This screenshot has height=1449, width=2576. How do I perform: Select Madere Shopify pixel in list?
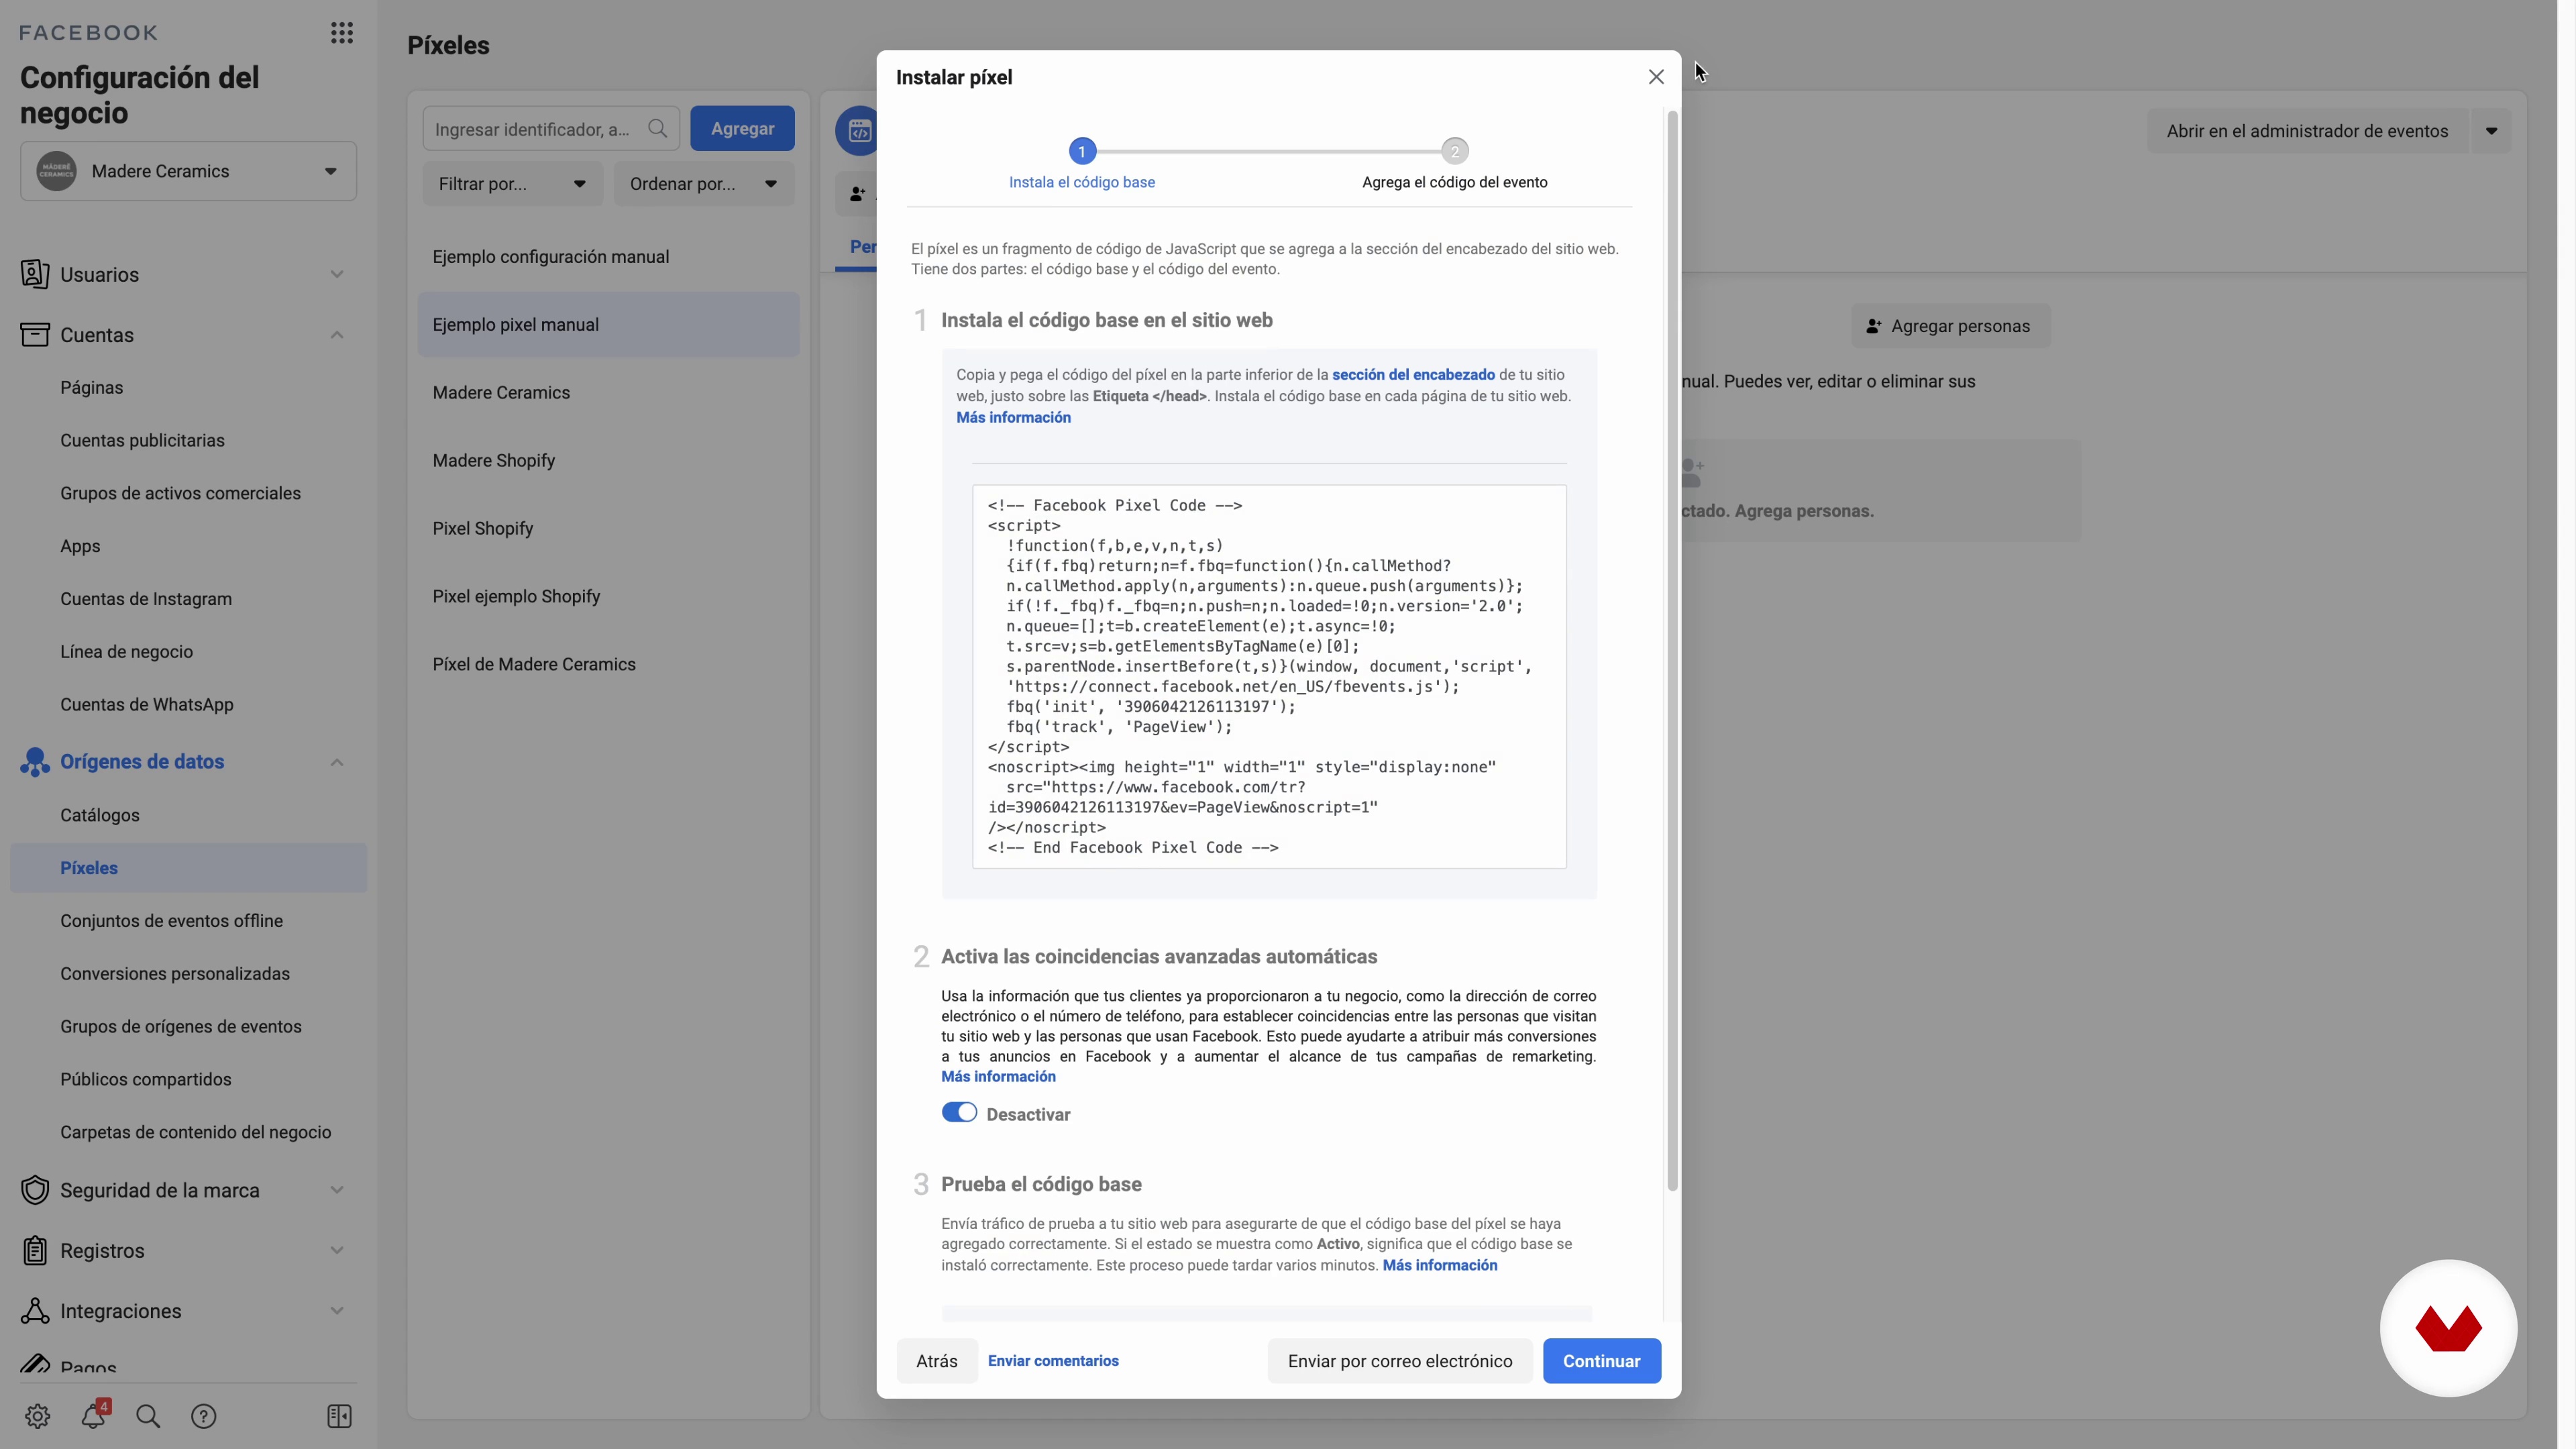click(x=608, y=461)
